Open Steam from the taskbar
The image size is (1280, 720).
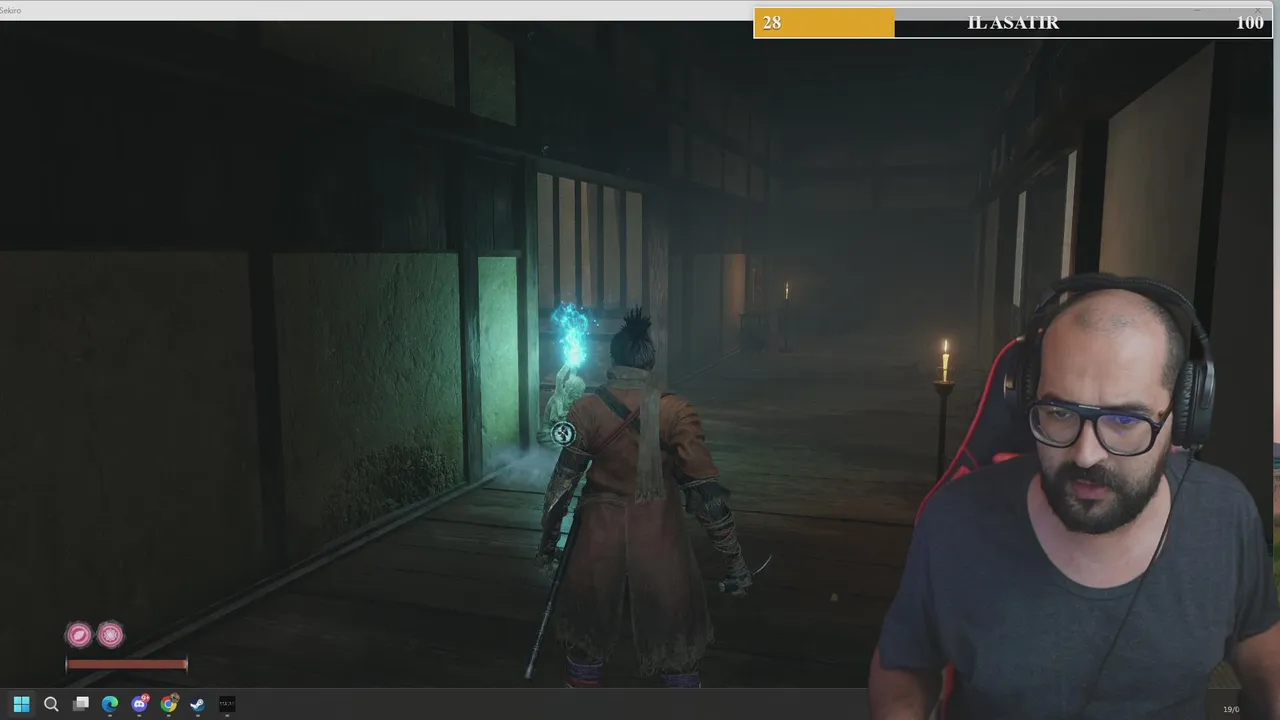198,704
